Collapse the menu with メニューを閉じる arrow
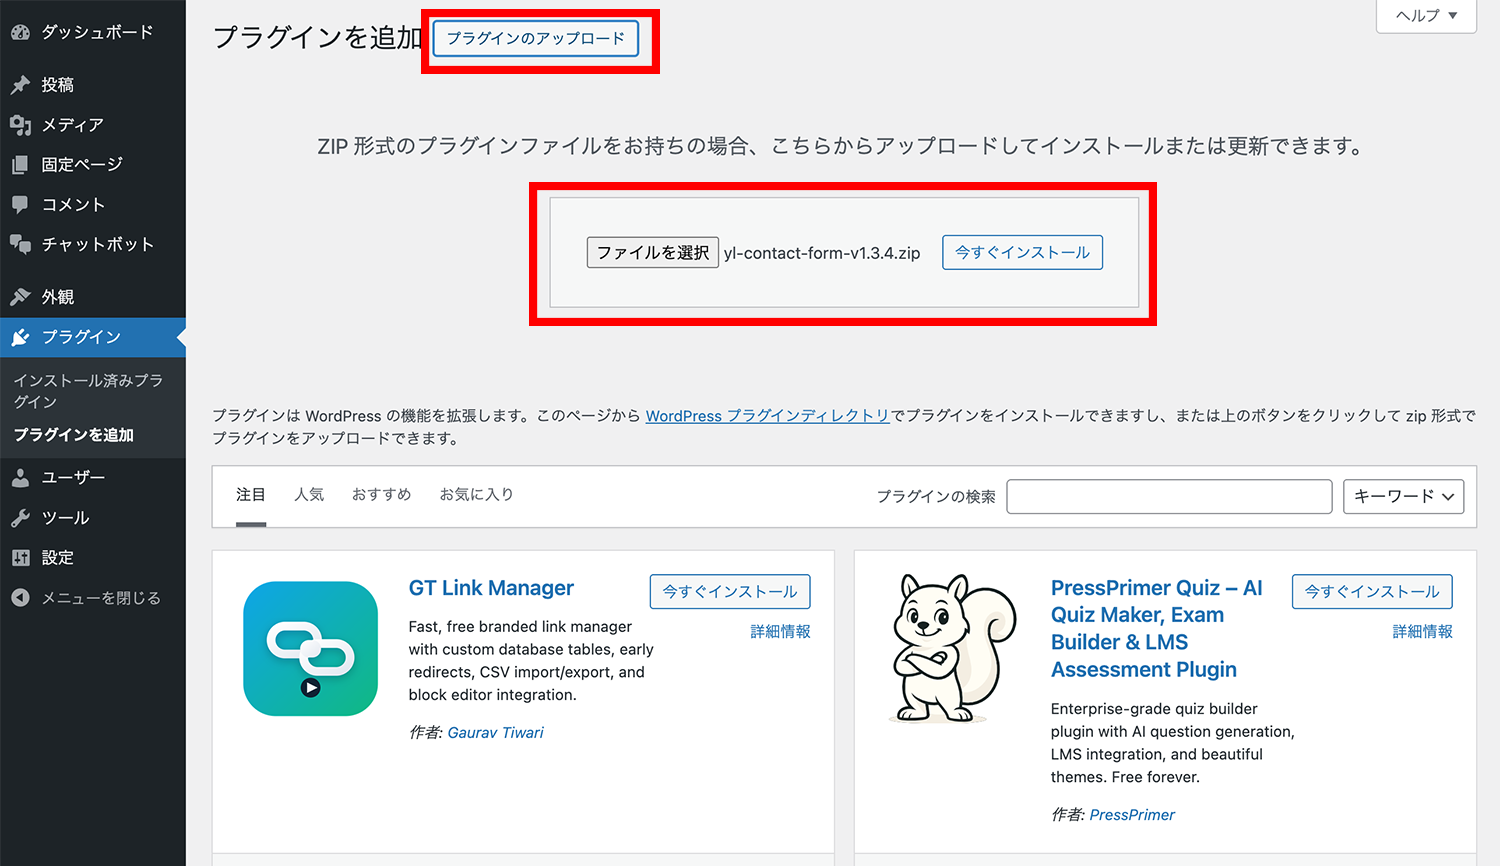The width and height of the screenshot is (1500, 866). [x=20, y=598]
